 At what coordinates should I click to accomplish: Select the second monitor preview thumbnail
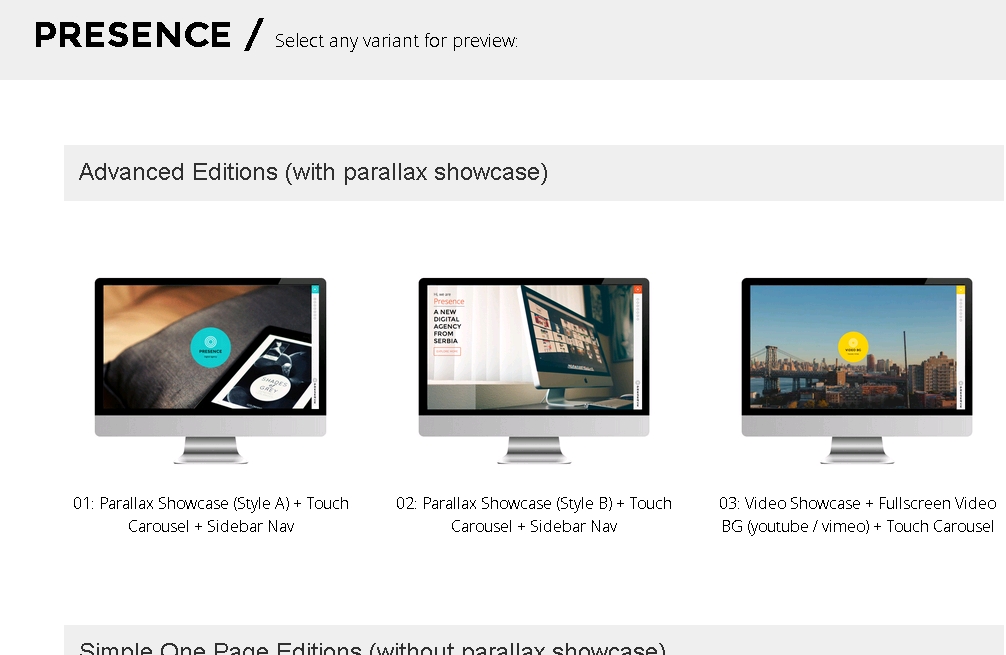coord(534,370)
